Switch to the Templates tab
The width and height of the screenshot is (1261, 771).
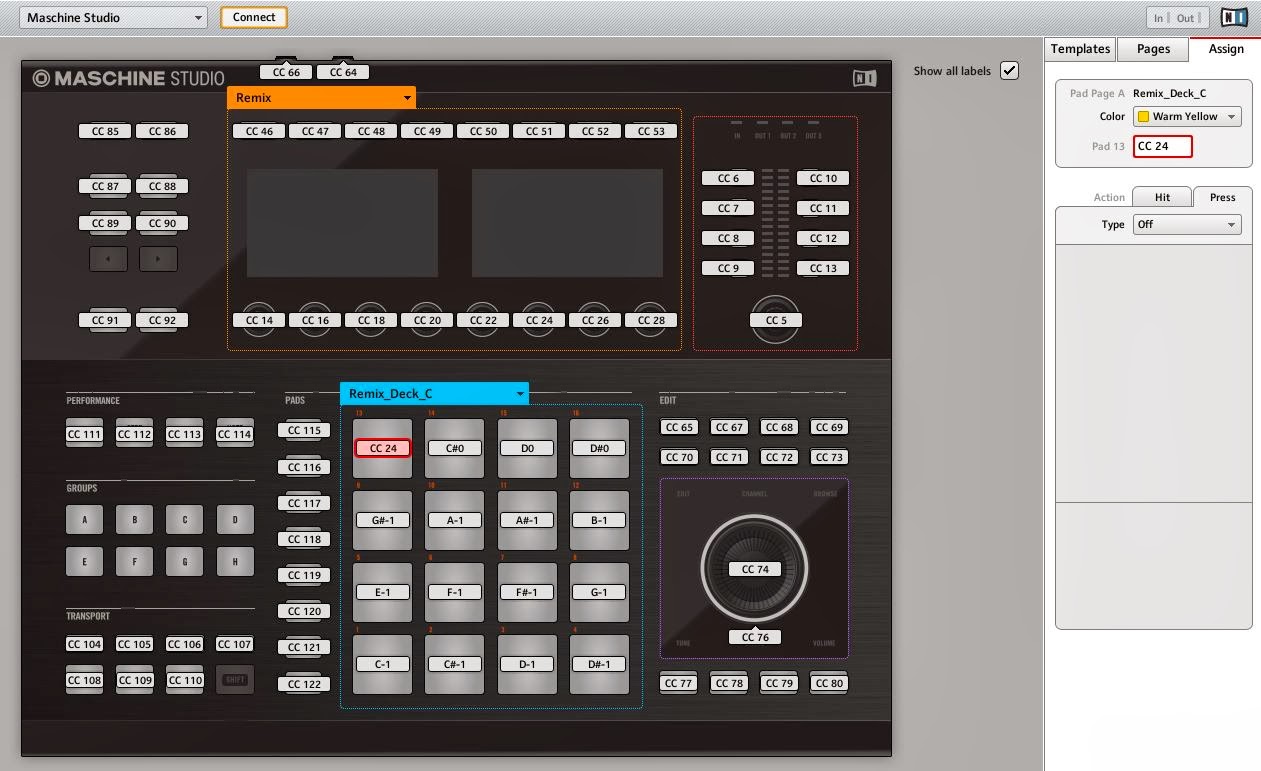pos(1080,49)
